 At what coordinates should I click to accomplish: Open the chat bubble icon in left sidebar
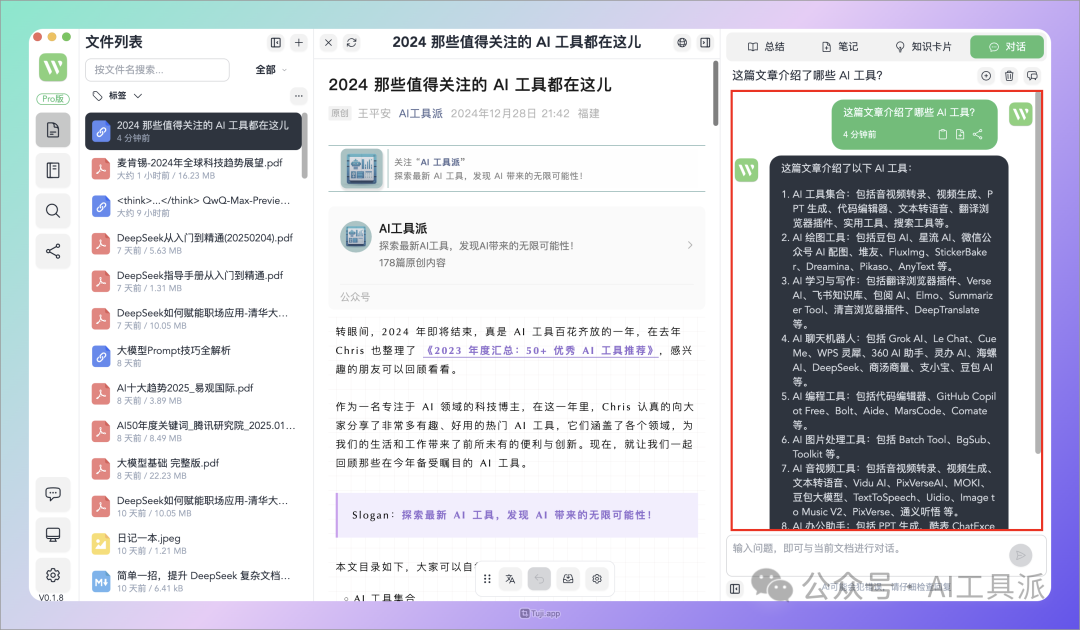click(x=53, y=494)
